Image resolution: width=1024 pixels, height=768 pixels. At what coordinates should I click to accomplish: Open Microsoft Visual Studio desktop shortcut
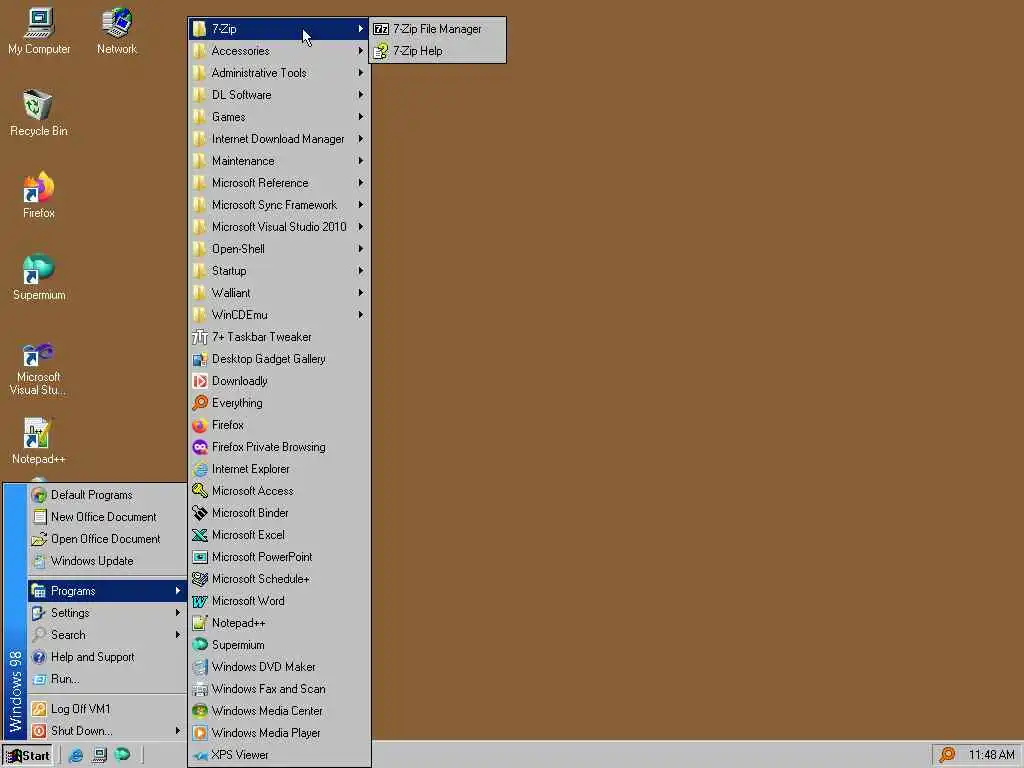point(39,369)
